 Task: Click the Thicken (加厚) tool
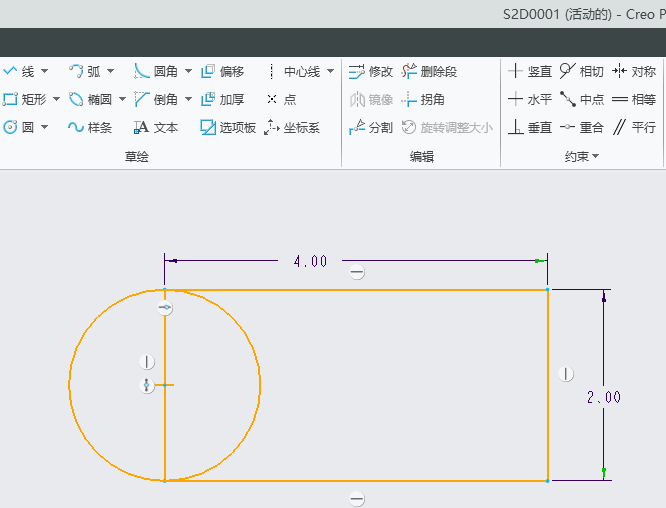tap(222, 99)
